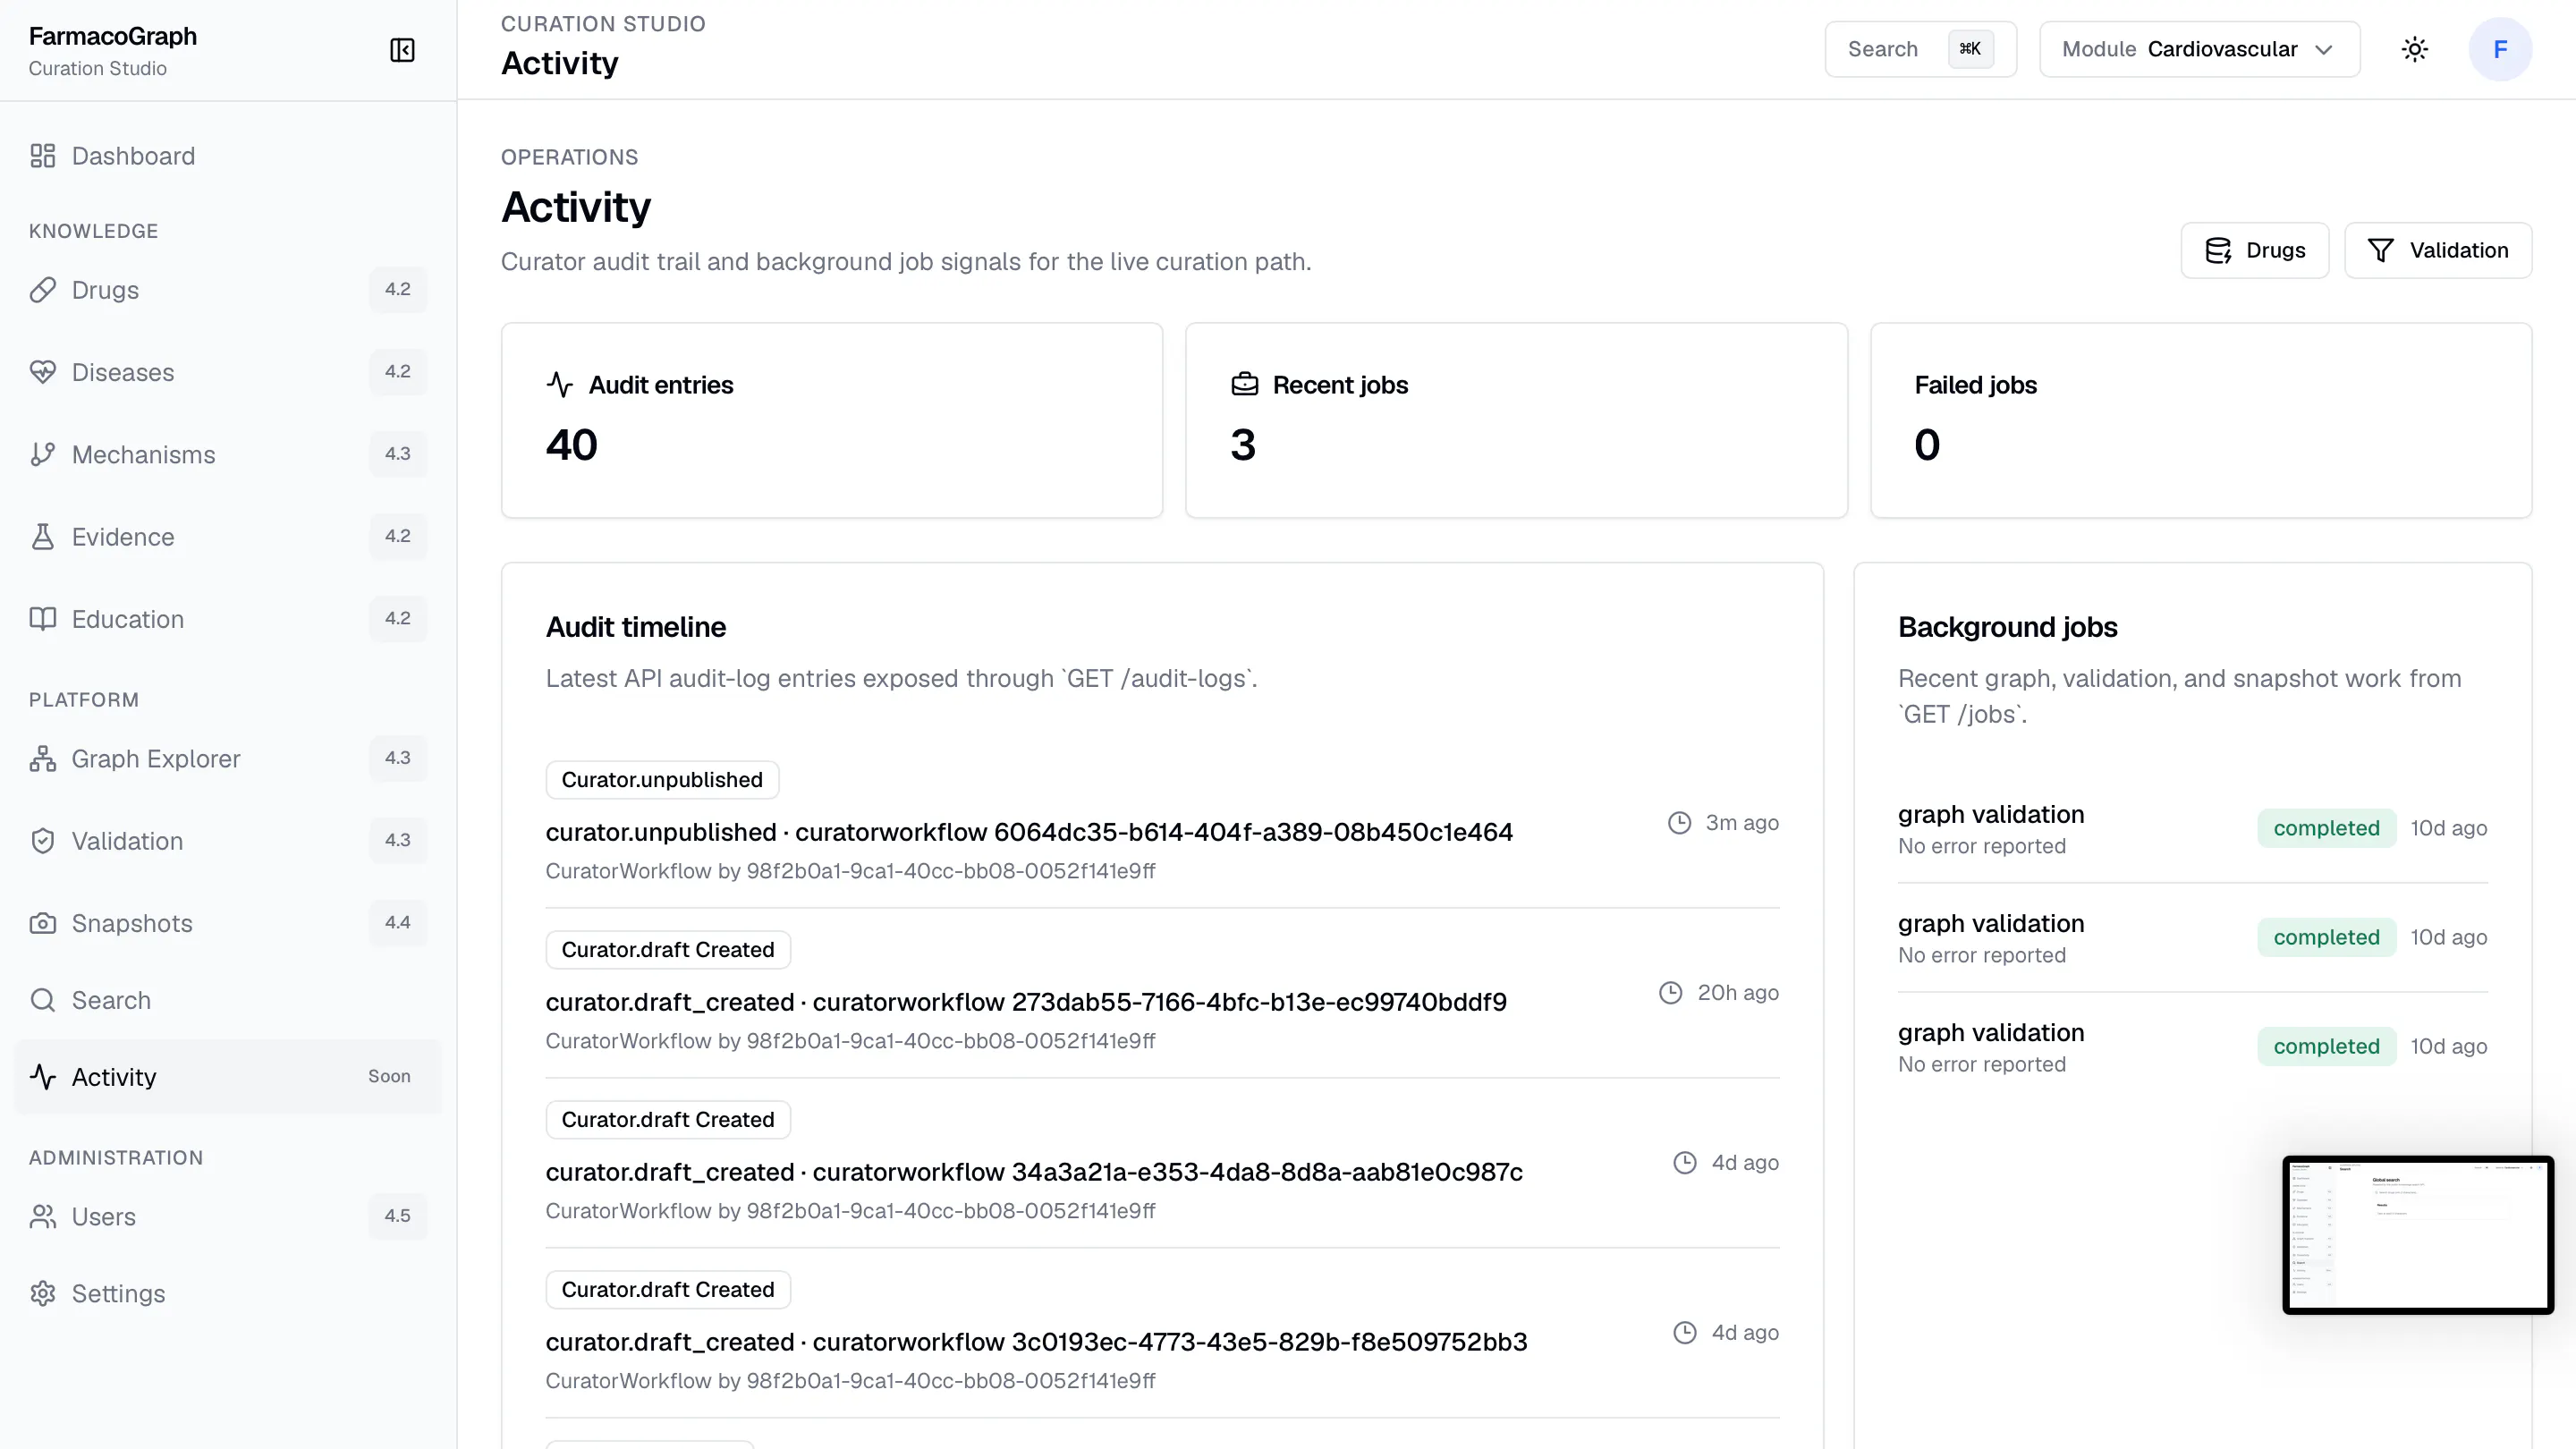This screenshot has width=2576, height=1449.
Task: Click the Users people icon
Action: [x=42, y=1217]
